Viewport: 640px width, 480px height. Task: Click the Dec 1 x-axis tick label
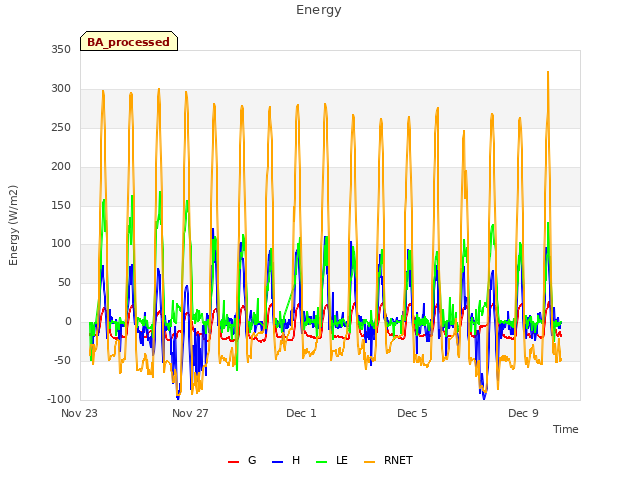pos(301,413)
